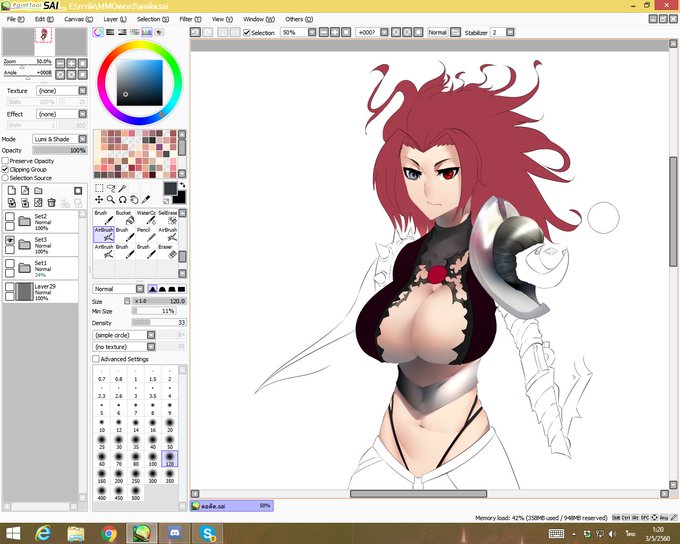Show the color wheel panel icon
680x544 pixels.
click(98, 32)
